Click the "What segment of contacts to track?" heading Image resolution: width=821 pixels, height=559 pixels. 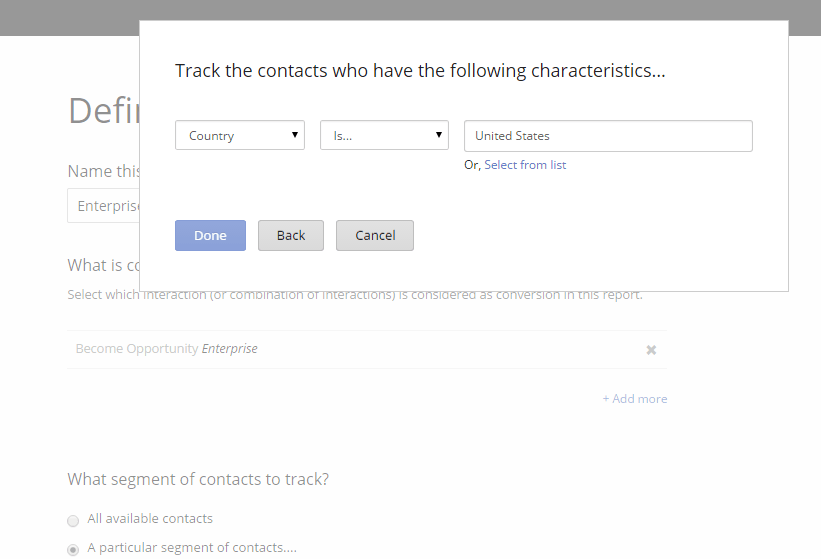198,479
